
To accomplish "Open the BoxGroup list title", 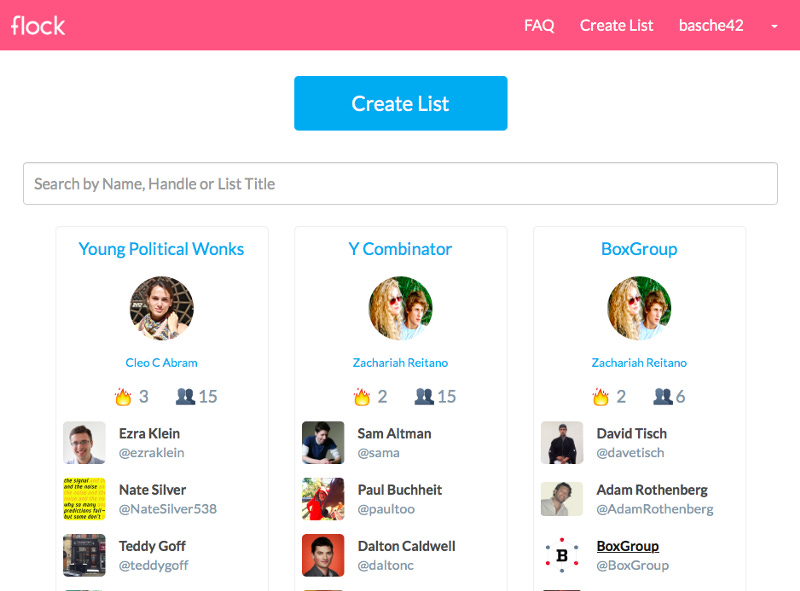I will pos(639,249).
